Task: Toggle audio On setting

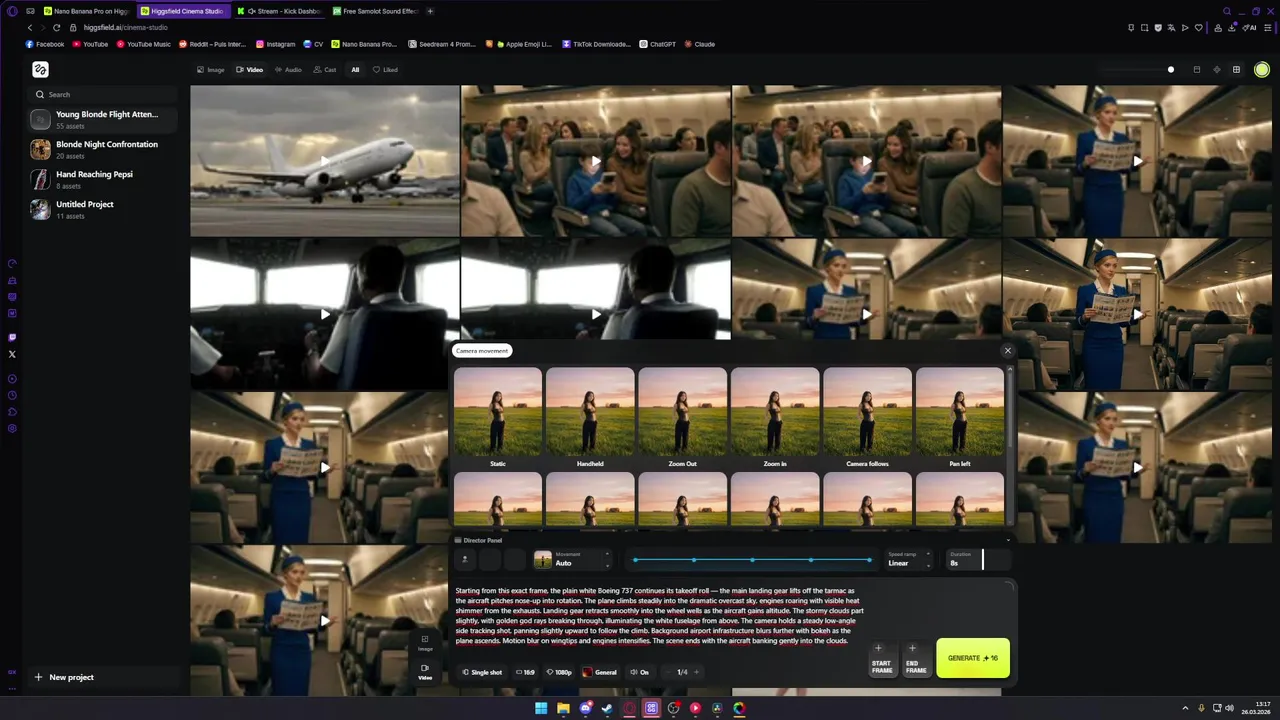Action: 639,672
